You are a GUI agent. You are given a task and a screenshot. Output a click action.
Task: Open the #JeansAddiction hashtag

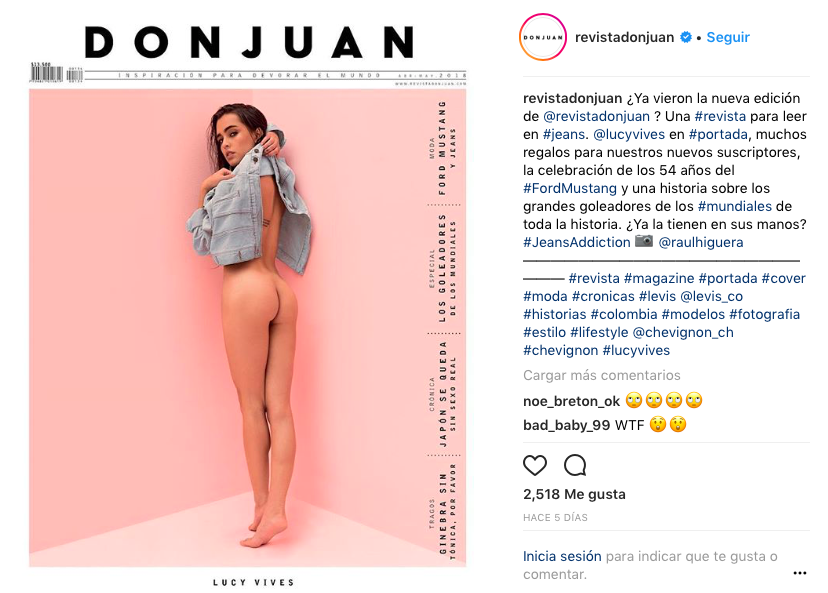pos(577,242)
